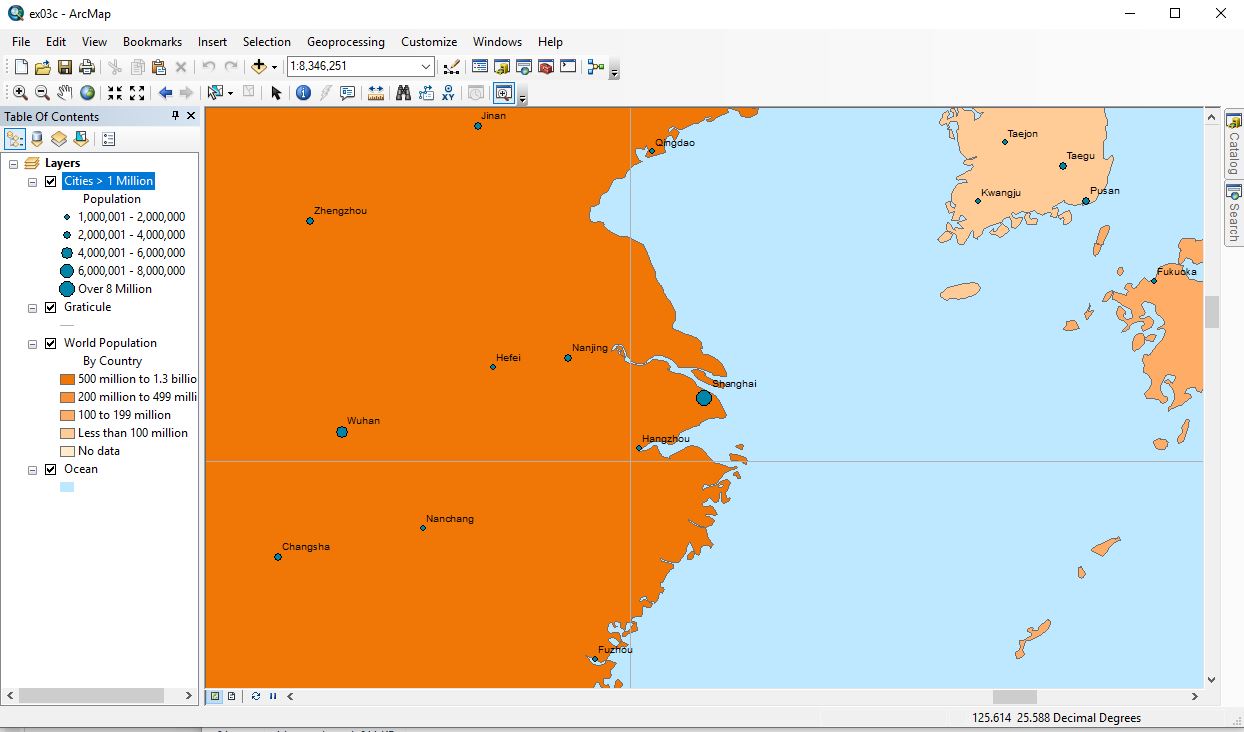
Task: Click the 500 million to 1.3 billion swatch
Action: [67, 379]
